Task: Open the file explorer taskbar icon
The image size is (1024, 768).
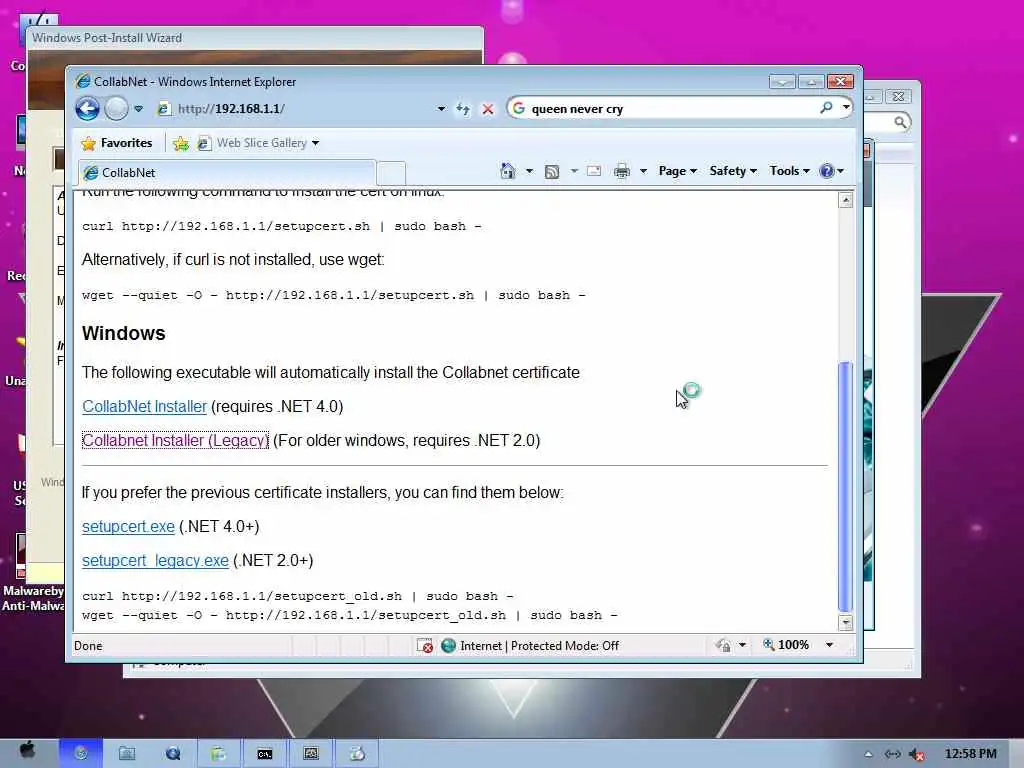Action: (x=127, y=754)
